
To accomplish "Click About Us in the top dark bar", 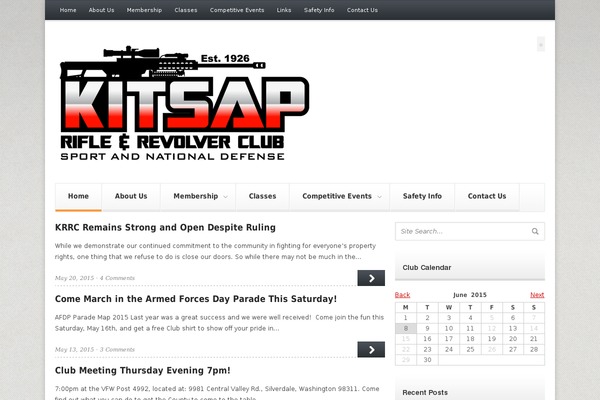I will tap(101, 10).
